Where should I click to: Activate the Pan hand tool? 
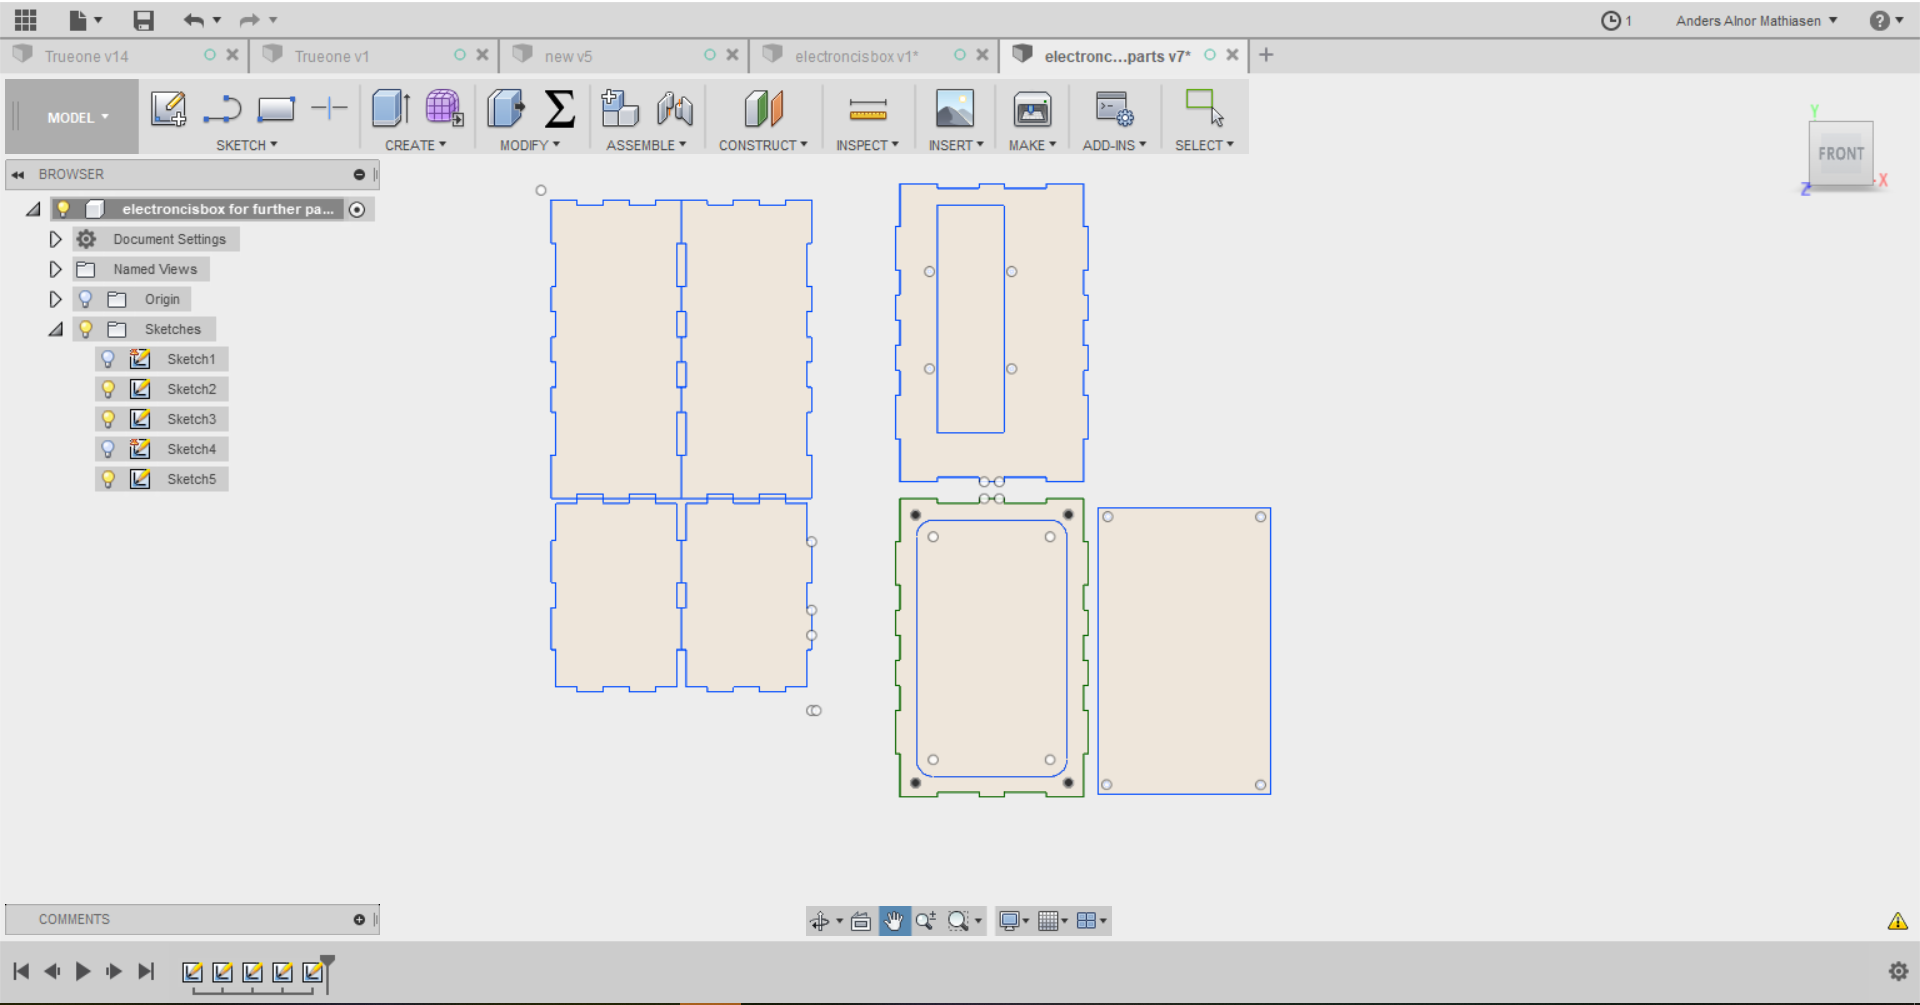click(894, 921)
